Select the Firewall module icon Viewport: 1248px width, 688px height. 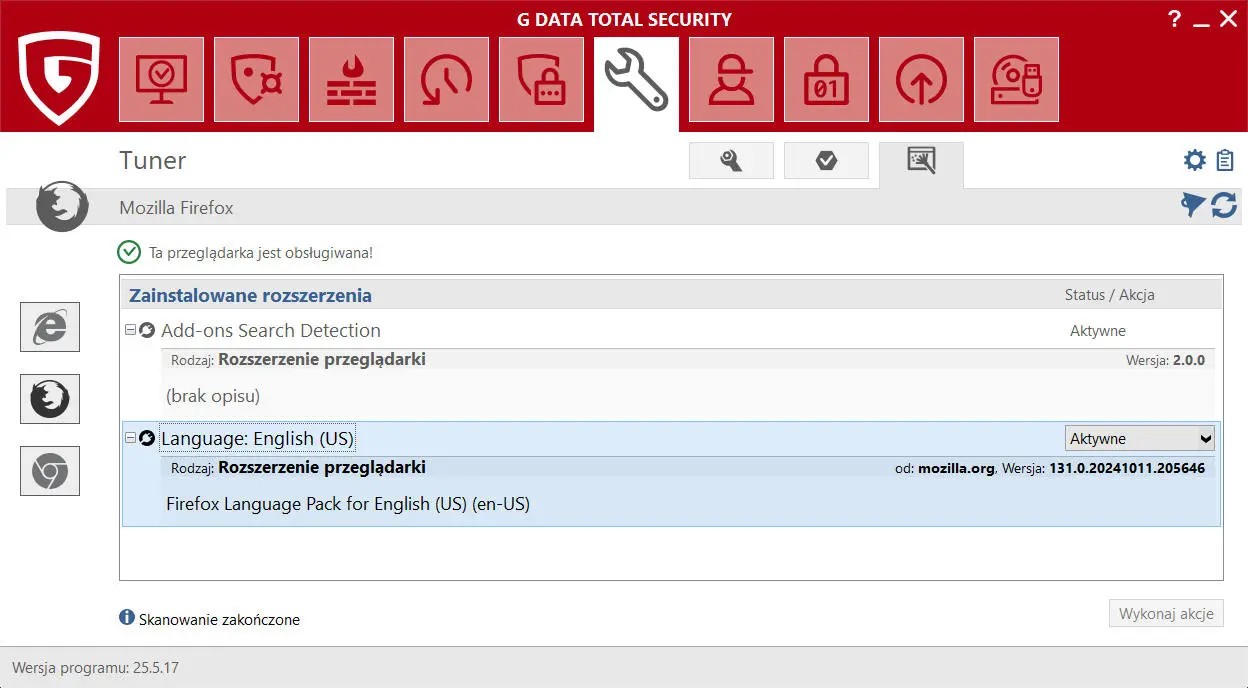(351, 80)
